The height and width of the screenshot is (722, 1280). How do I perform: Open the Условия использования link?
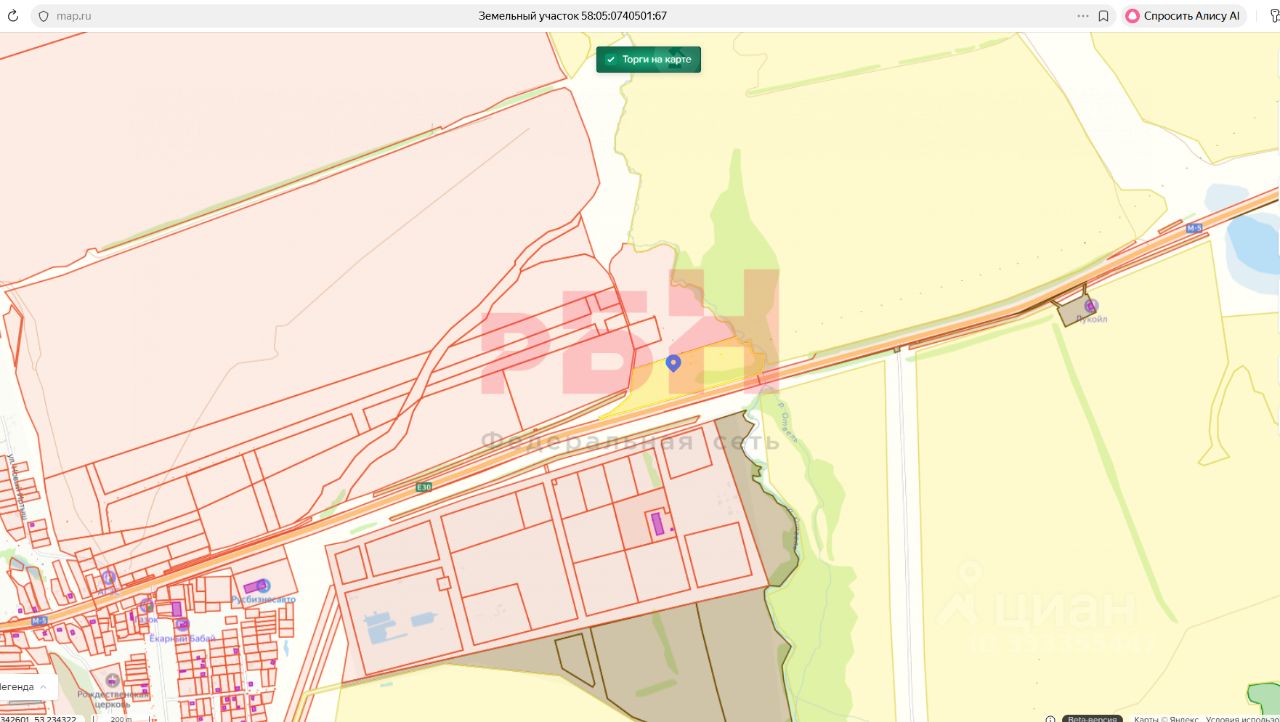click(x=1242, y=718)
